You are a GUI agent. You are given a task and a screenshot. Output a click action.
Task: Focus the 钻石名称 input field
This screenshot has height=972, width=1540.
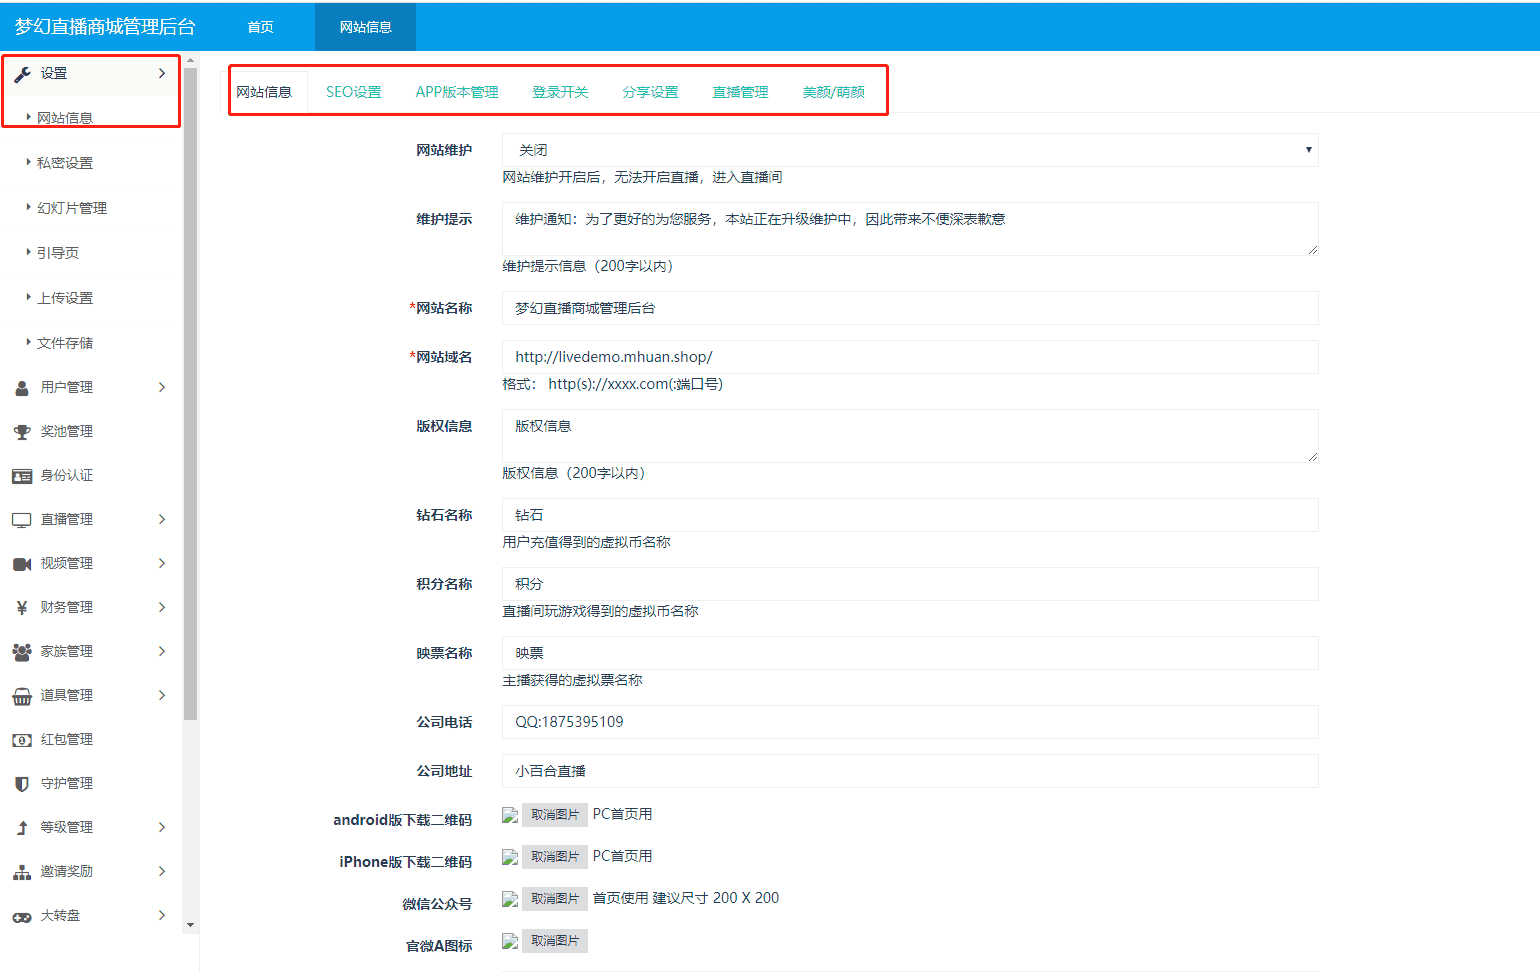click(x=910, y=515)
